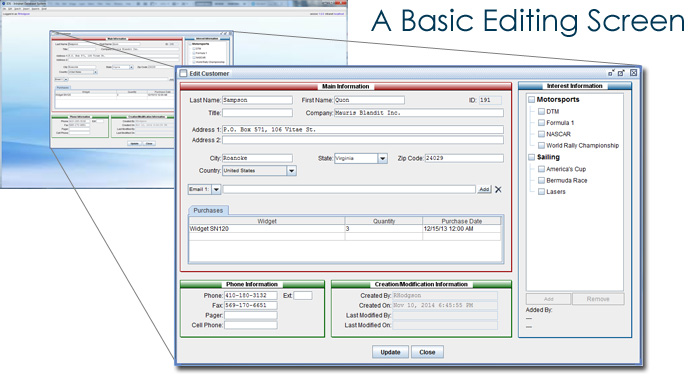Enable the Bermuda Race interest
This screenshot has height=381, width=700.
click(x=541, y=180)
